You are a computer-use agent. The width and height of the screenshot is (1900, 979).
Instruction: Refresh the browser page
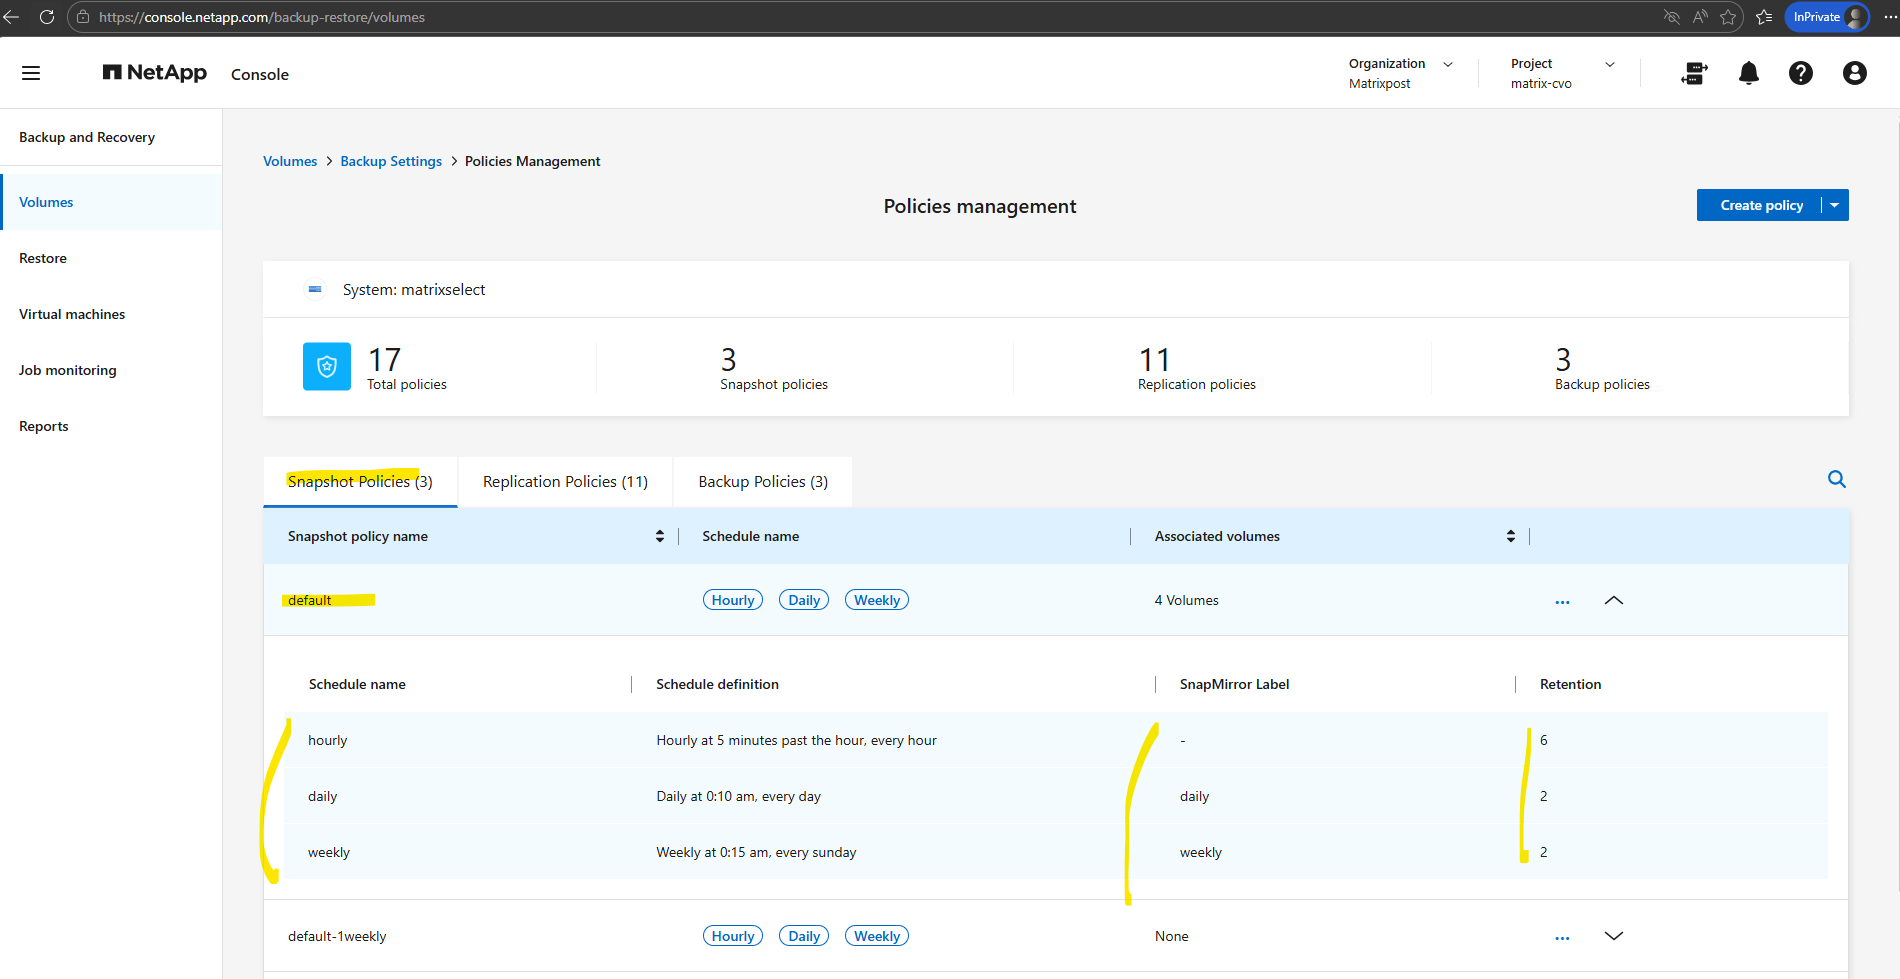point(46,17)
